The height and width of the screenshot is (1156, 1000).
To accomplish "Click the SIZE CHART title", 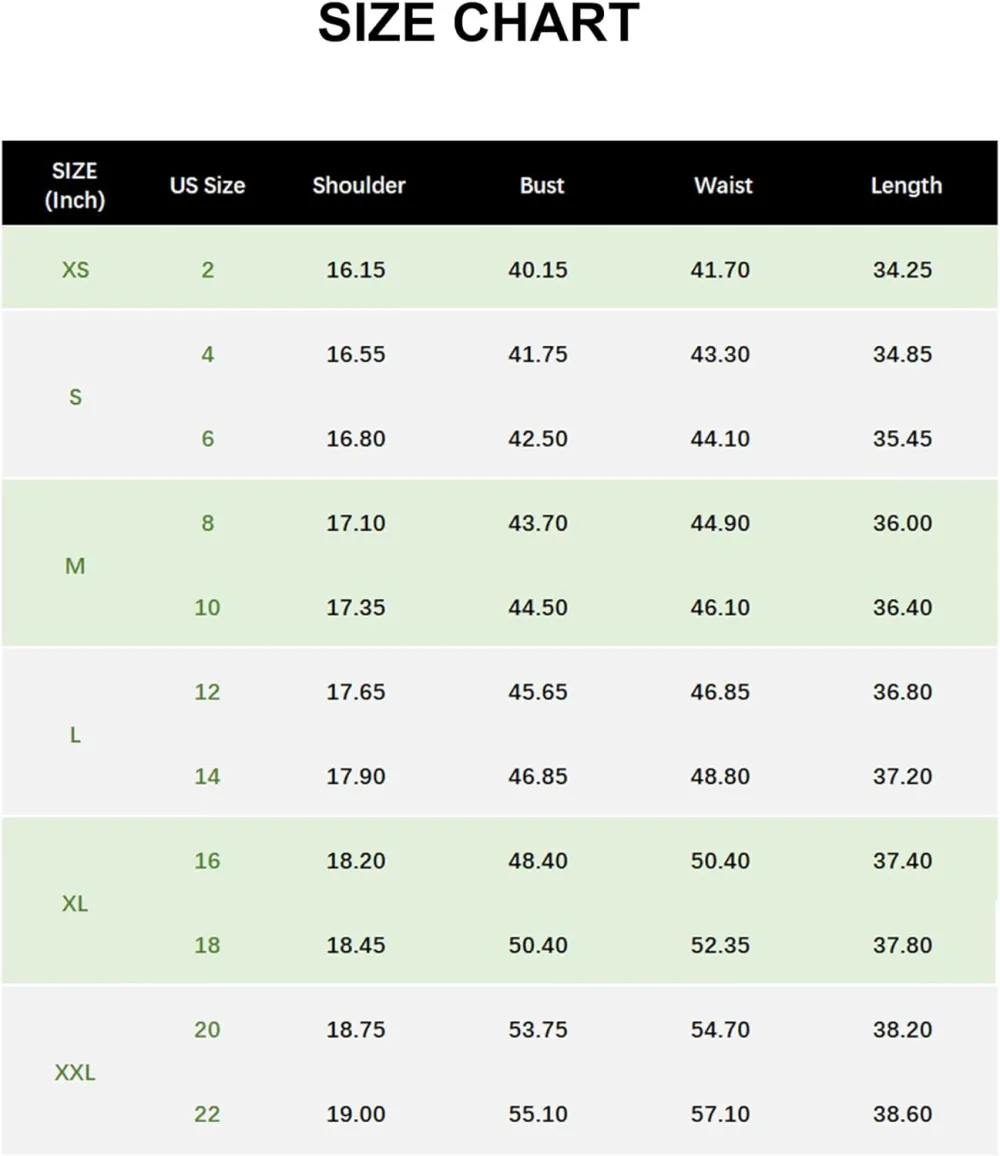I will coord(478,24).
